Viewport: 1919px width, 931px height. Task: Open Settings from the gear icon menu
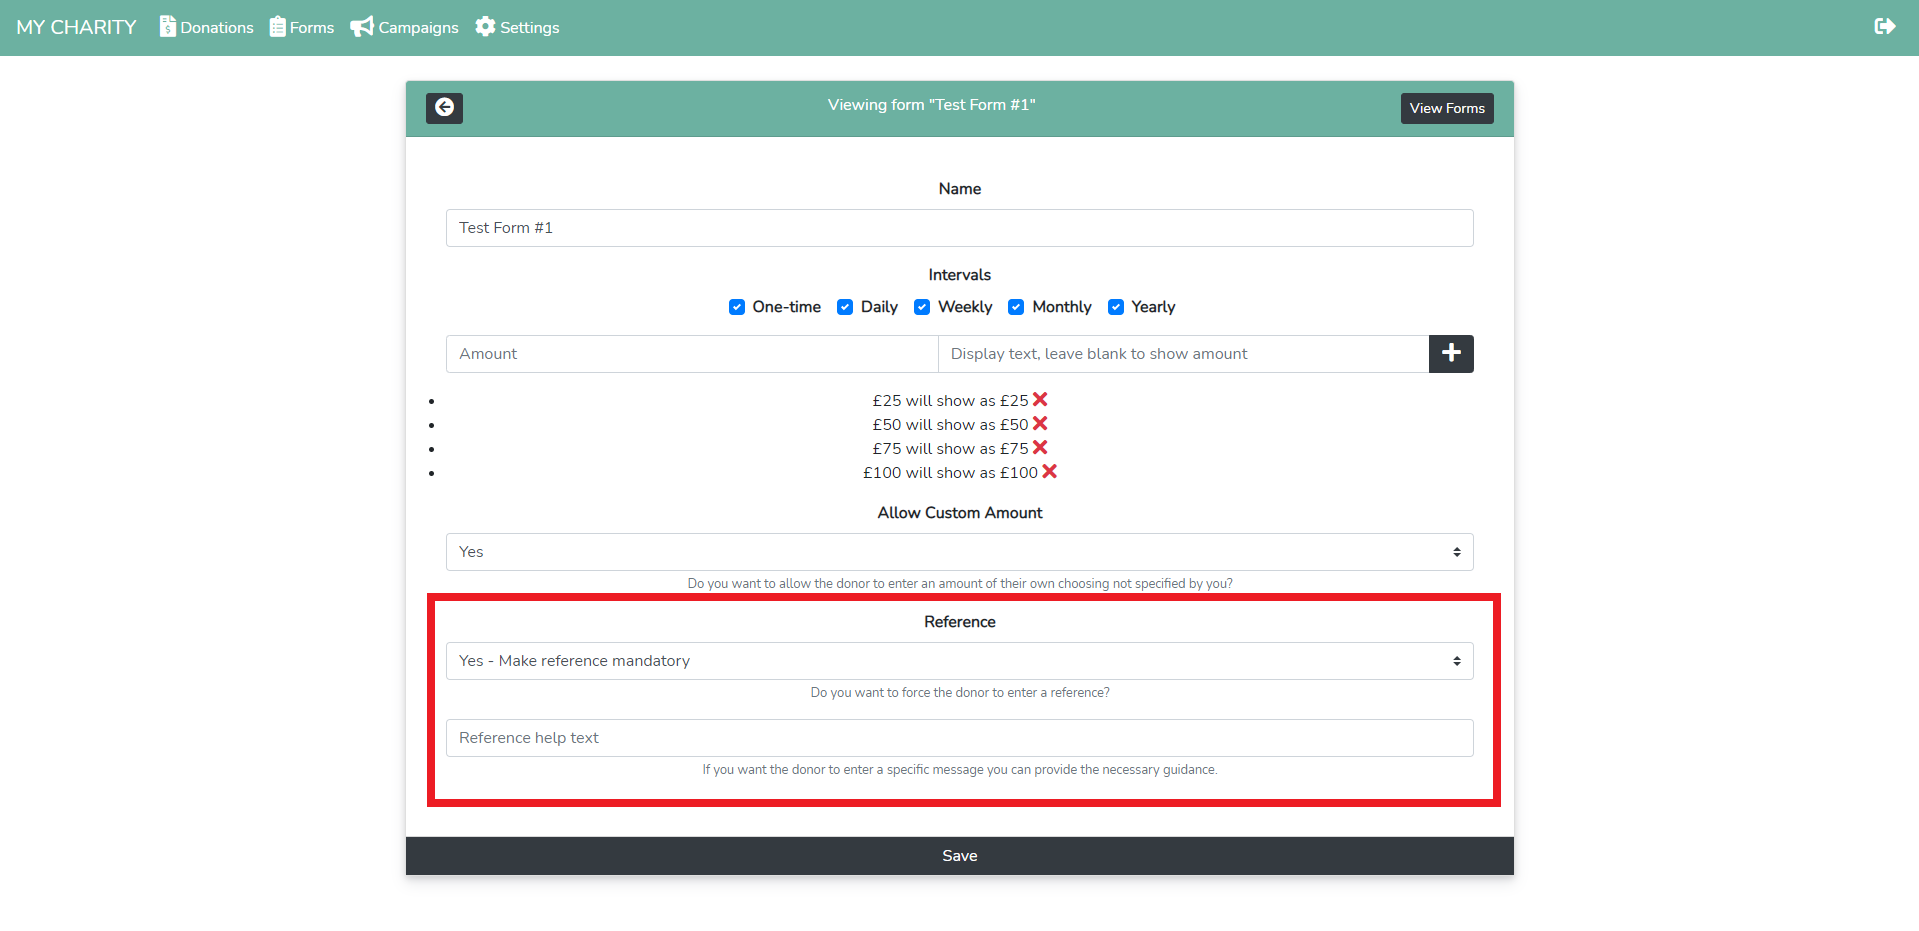pos(517,27)
